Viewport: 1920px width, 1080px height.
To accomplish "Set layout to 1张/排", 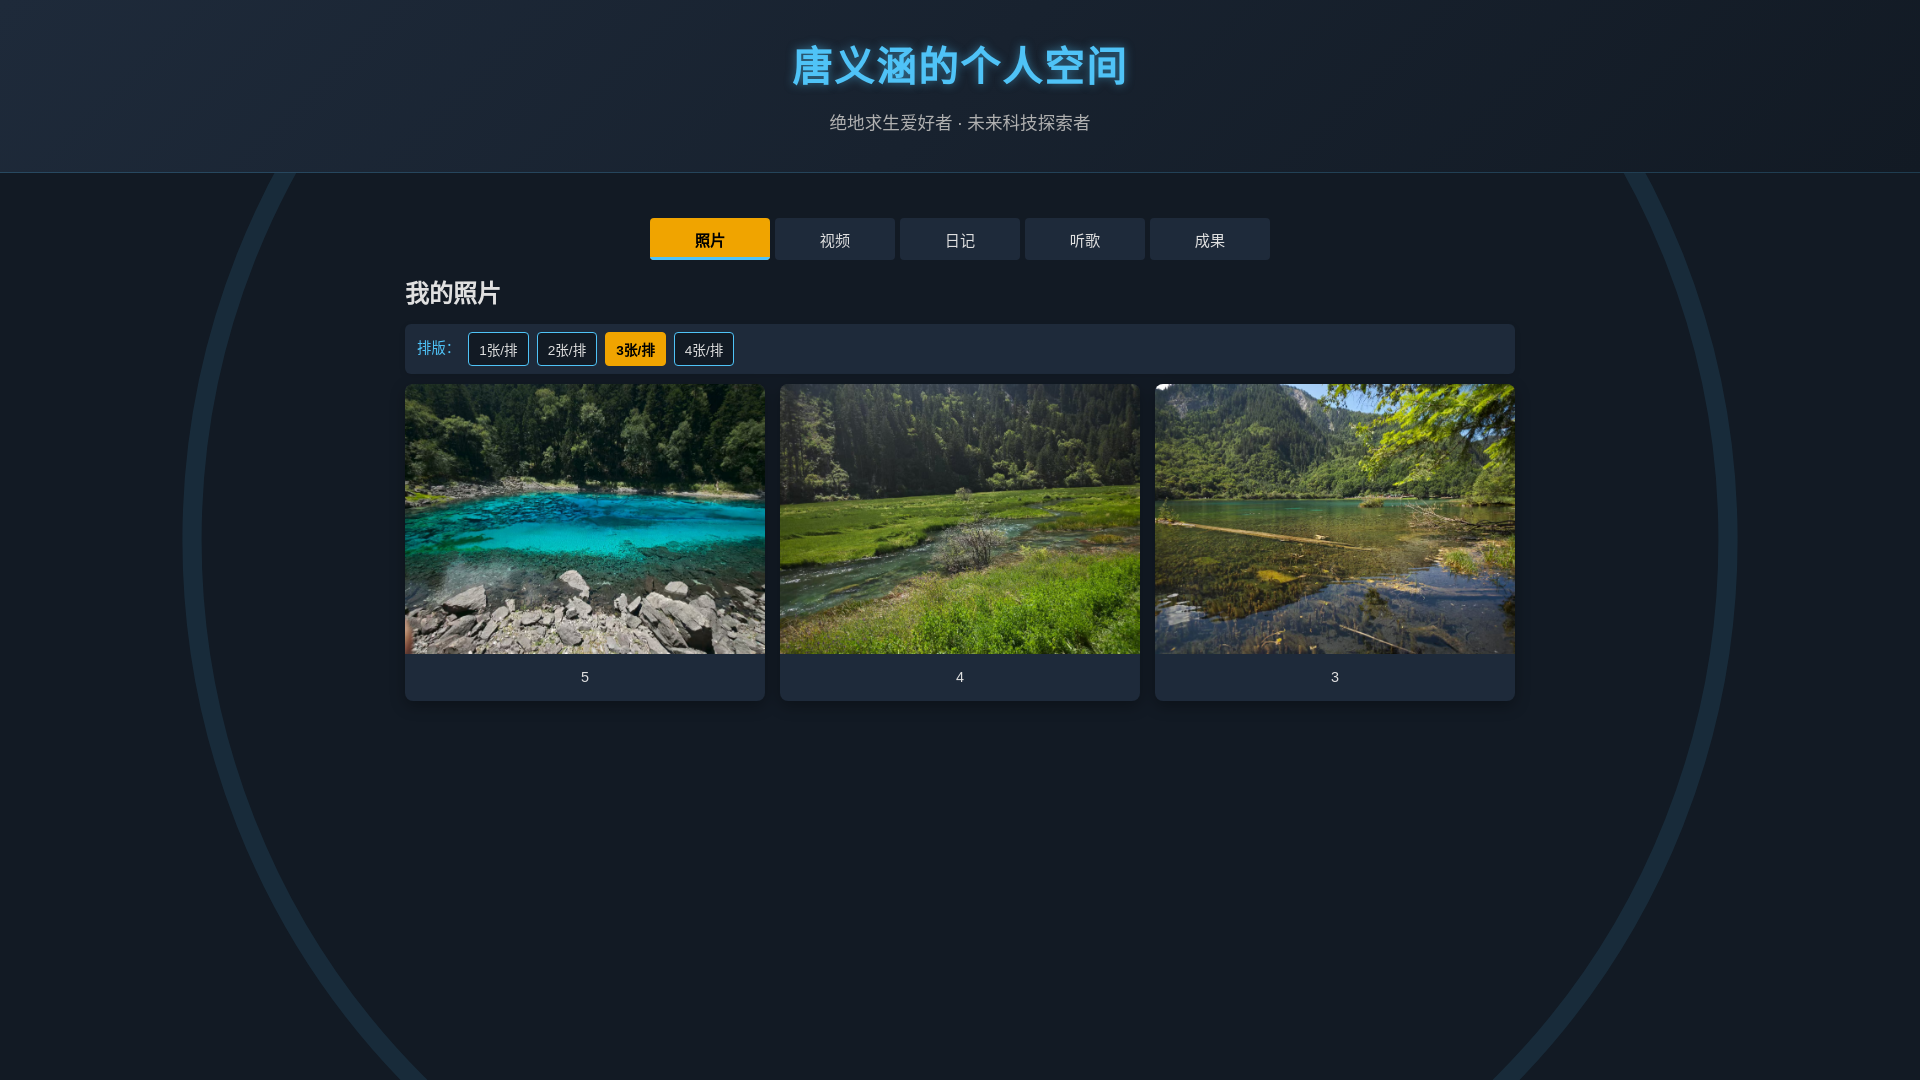I will 498,349.
